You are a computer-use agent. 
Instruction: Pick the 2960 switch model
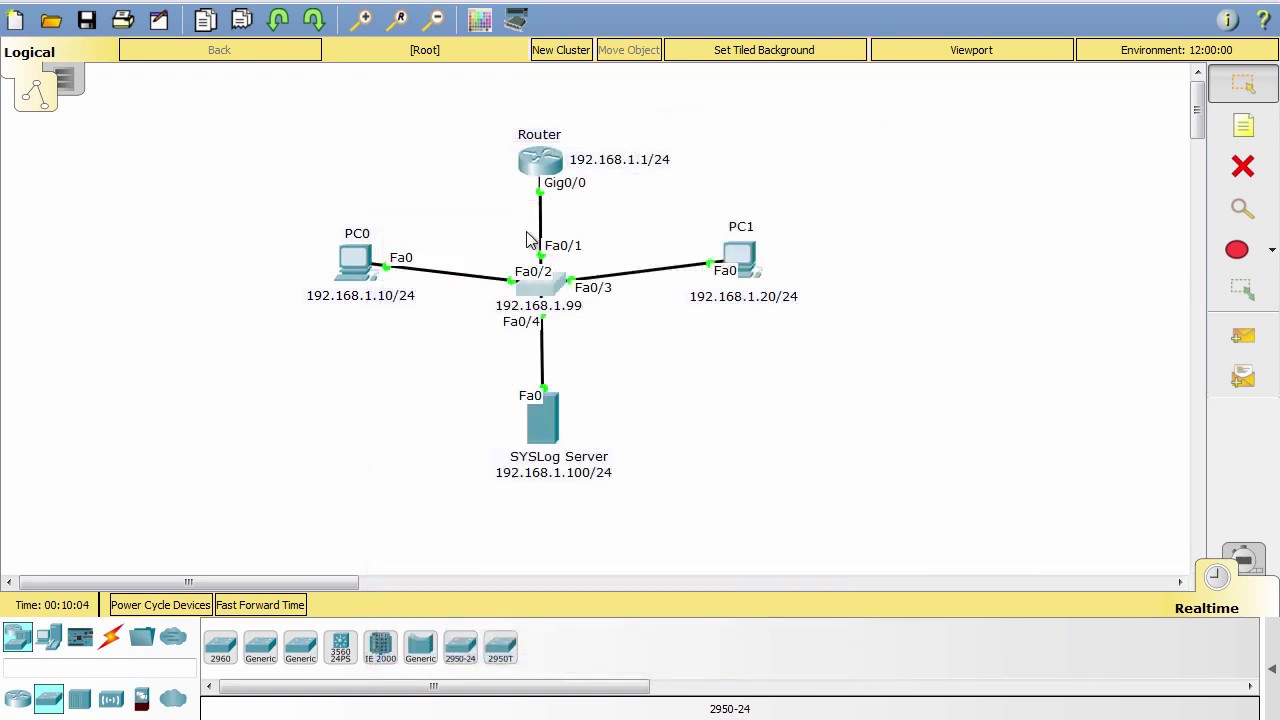click(x=220, y=647)
